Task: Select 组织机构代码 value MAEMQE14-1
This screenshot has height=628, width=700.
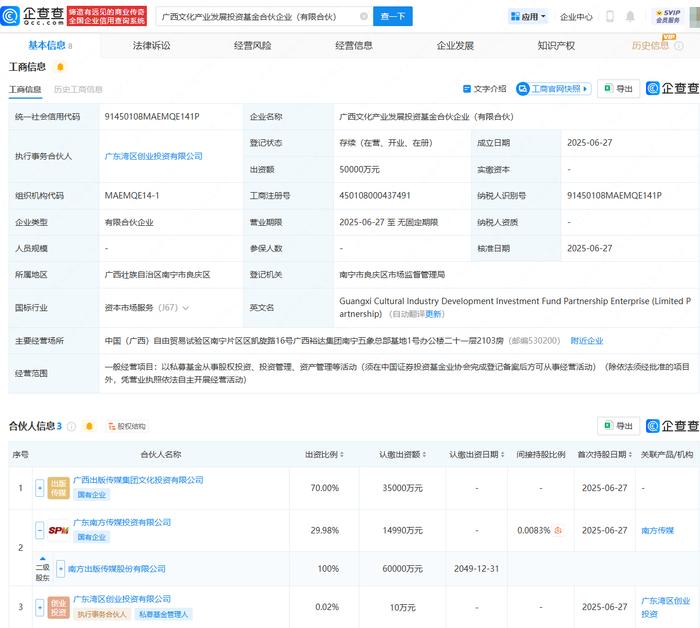Action: tap(132, 195)
